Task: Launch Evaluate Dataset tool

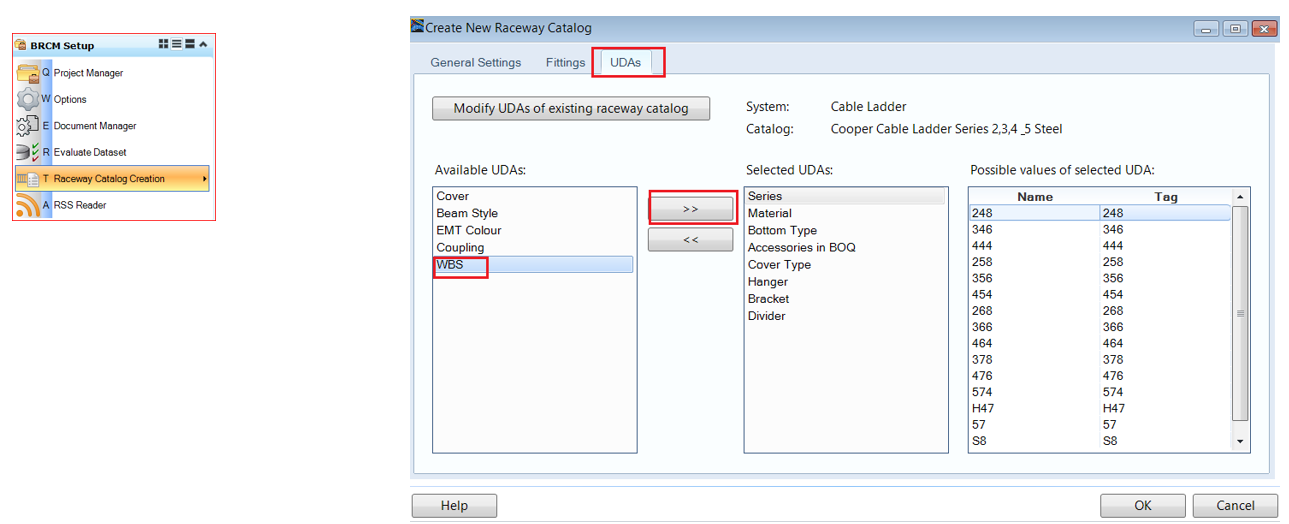Action: click(112, 152)
